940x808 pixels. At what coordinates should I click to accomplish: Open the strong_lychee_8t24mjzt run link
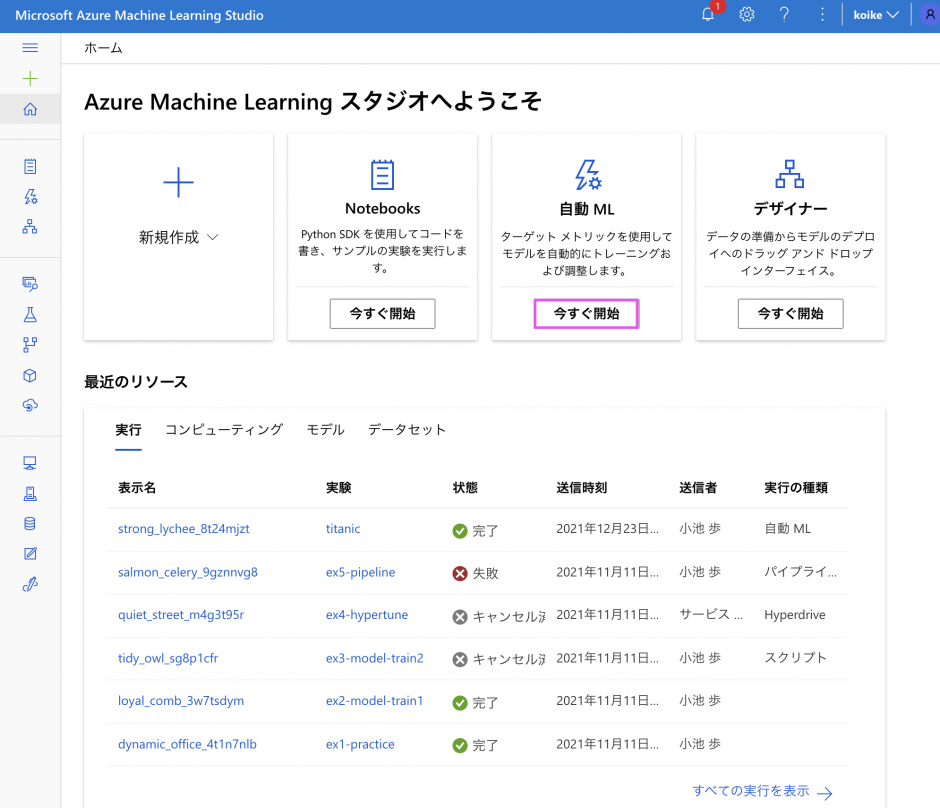183,529
